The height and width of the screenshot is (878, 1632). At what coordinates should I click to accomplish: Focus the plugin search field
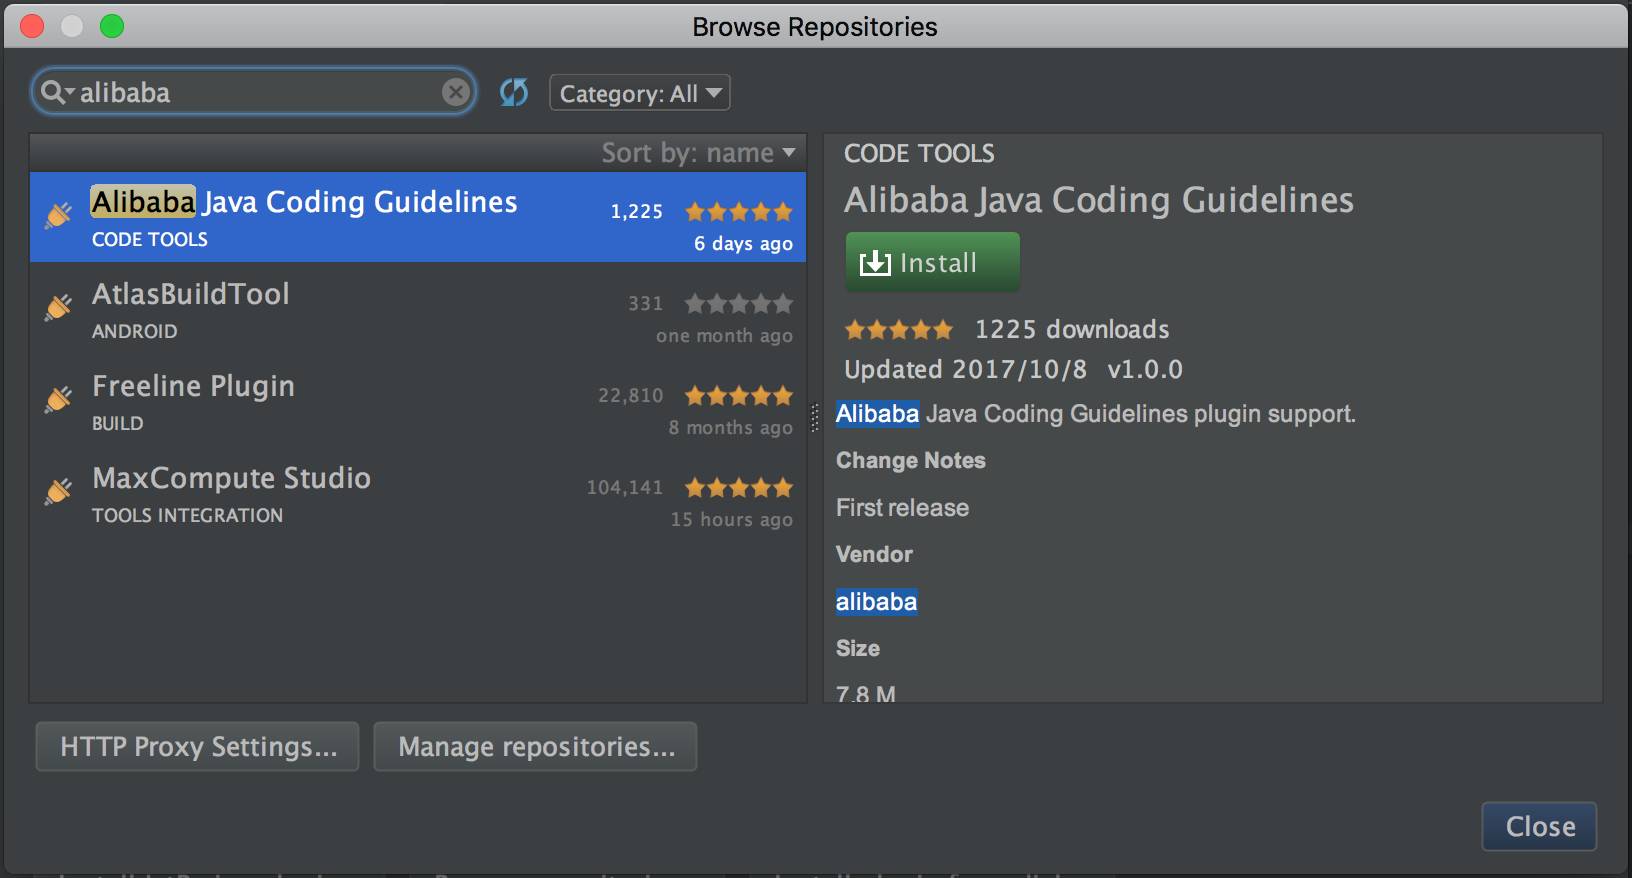(254, 93)
